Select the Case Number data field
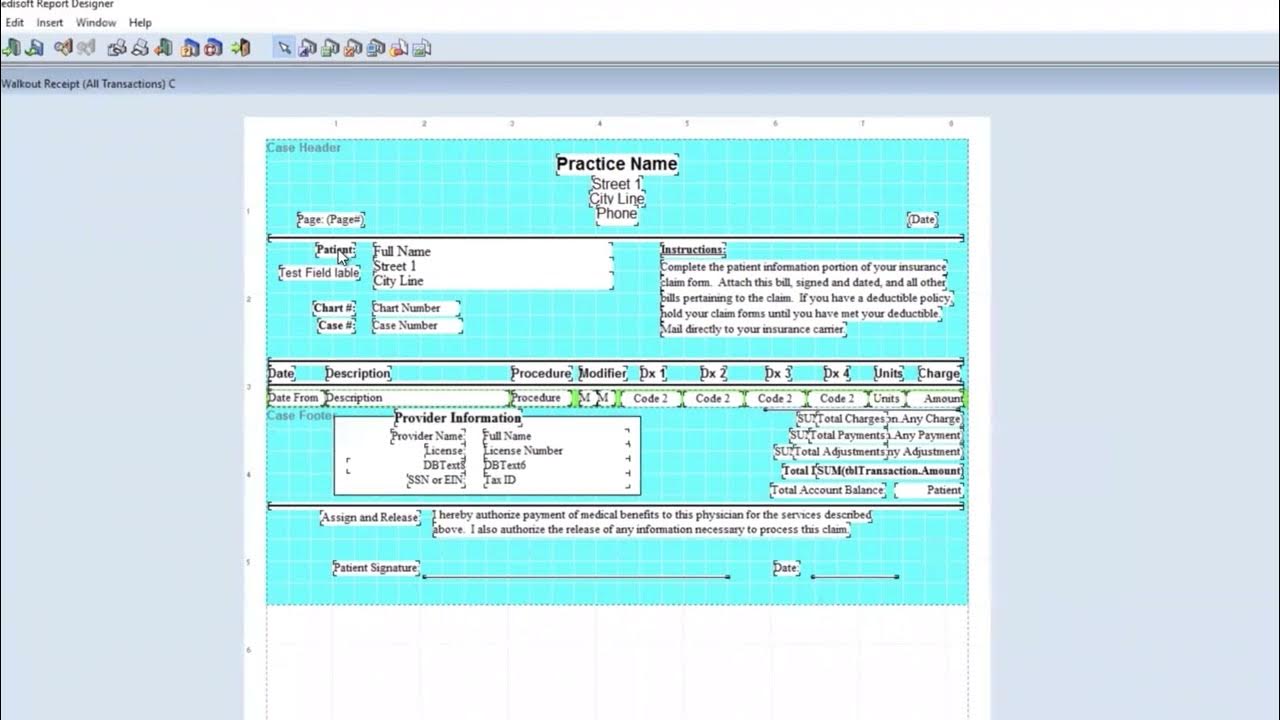This screenshot has width=1280, height=720. (x=416, y=325)
